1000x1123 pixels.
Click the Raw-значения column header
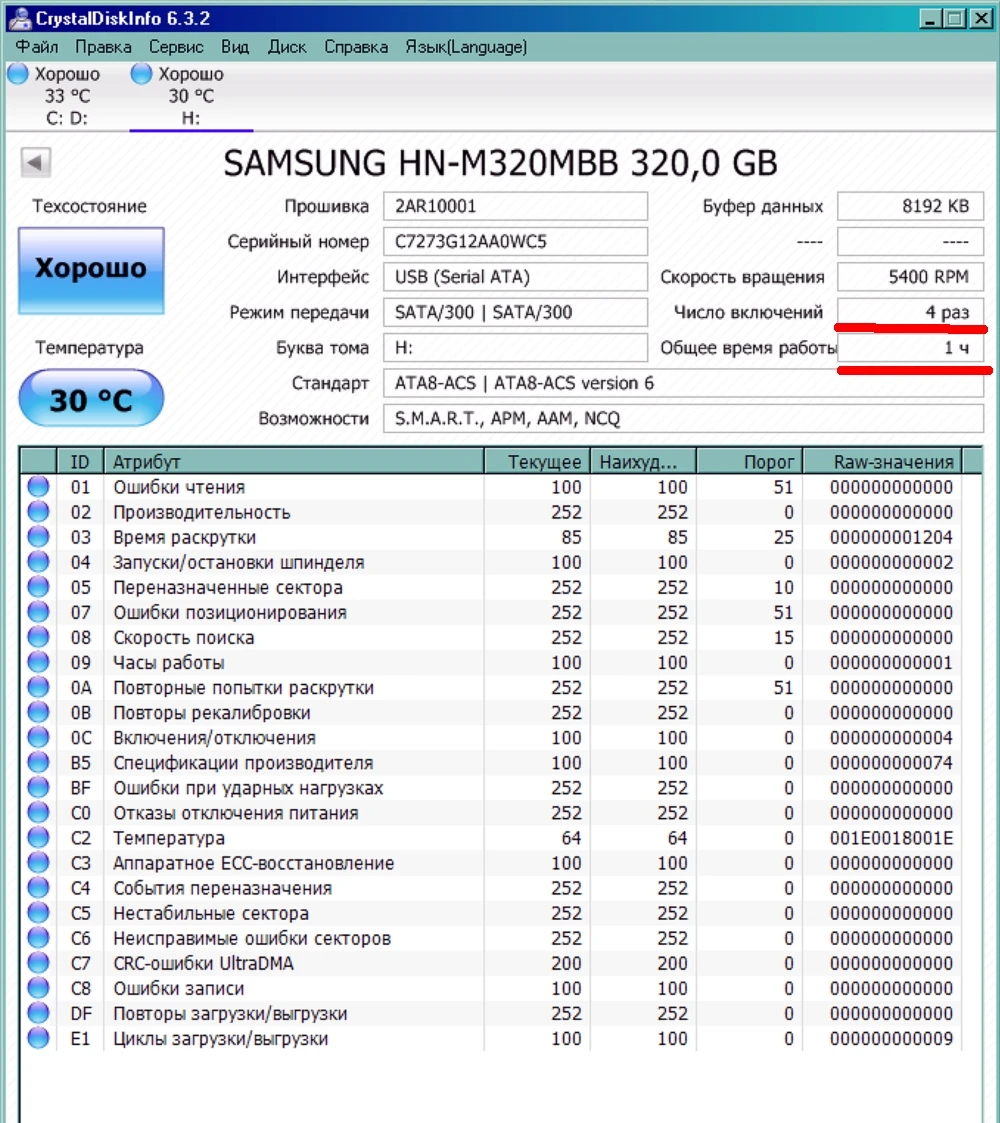pyautogui.click(x=883, y=462)
